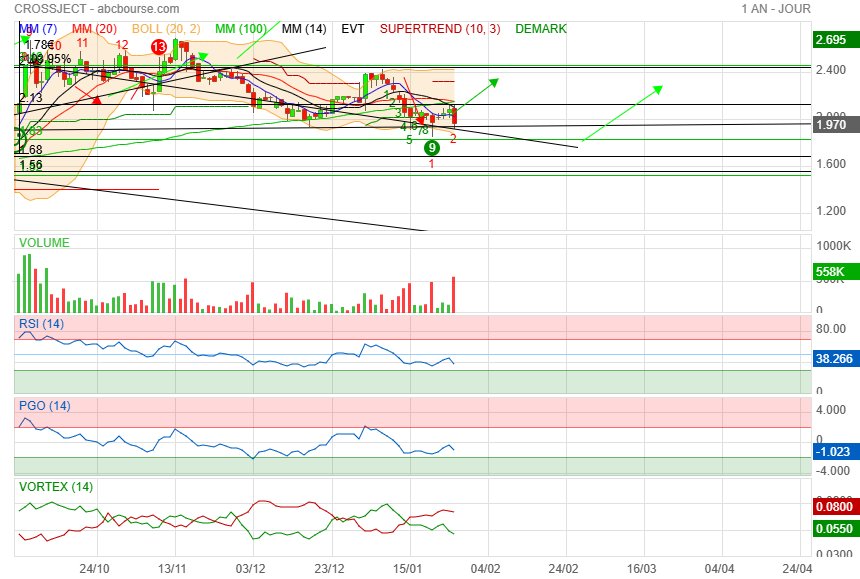Click the green 2.695 price tag
The width and height of the screenshot is (860, 579).
tap(832, 40)
